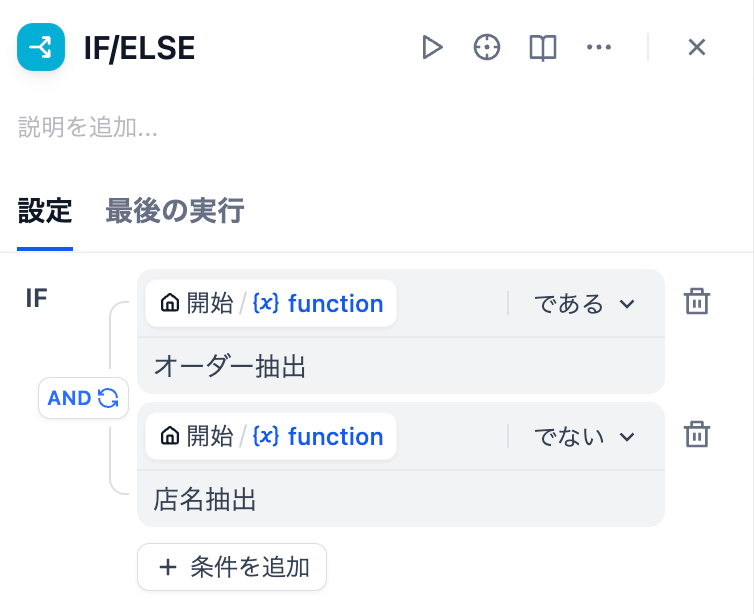This screenshot has width=754, height=614.
Task: Click the crosshair locate-node icon
Action: pos(487,47)
